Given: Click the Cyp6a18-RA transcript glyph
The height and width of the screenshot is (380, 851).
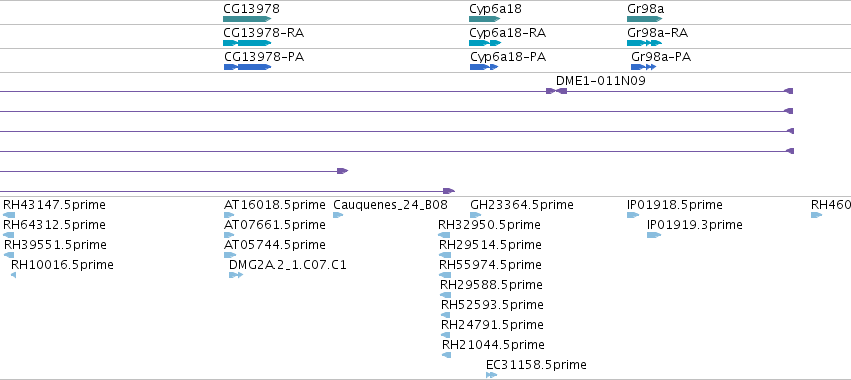Looking at the screenshot, I should coord(485,43).
